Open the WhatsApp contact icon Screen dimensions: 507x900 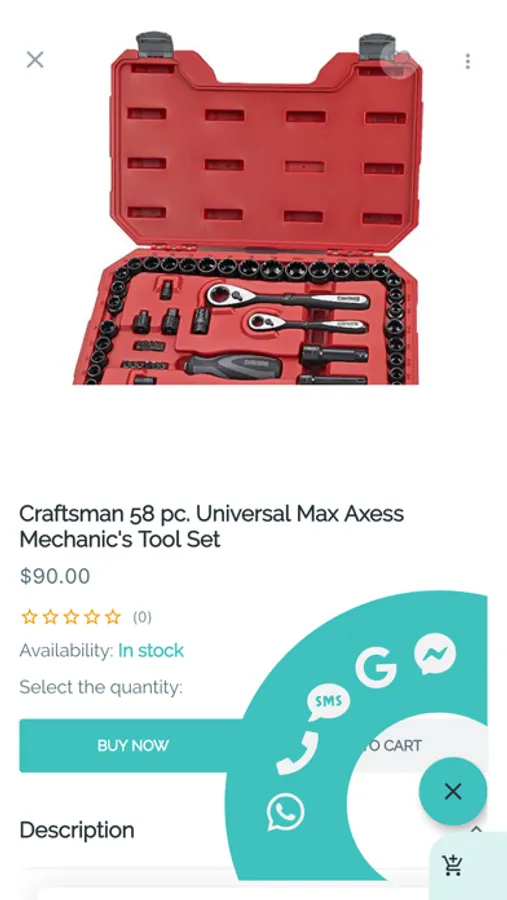[x=285, y=811]
